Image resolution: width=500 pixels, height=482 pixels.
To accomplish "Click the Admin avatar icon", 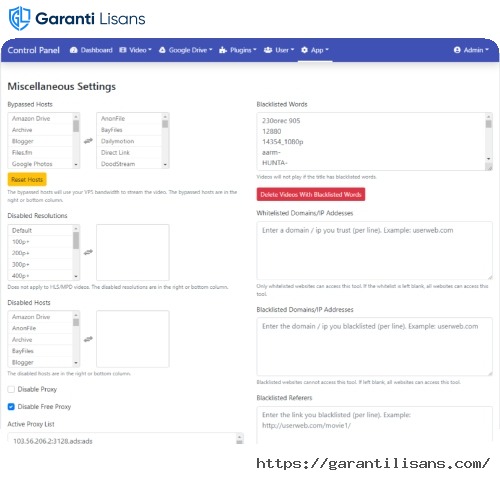I will coord(457,50).
